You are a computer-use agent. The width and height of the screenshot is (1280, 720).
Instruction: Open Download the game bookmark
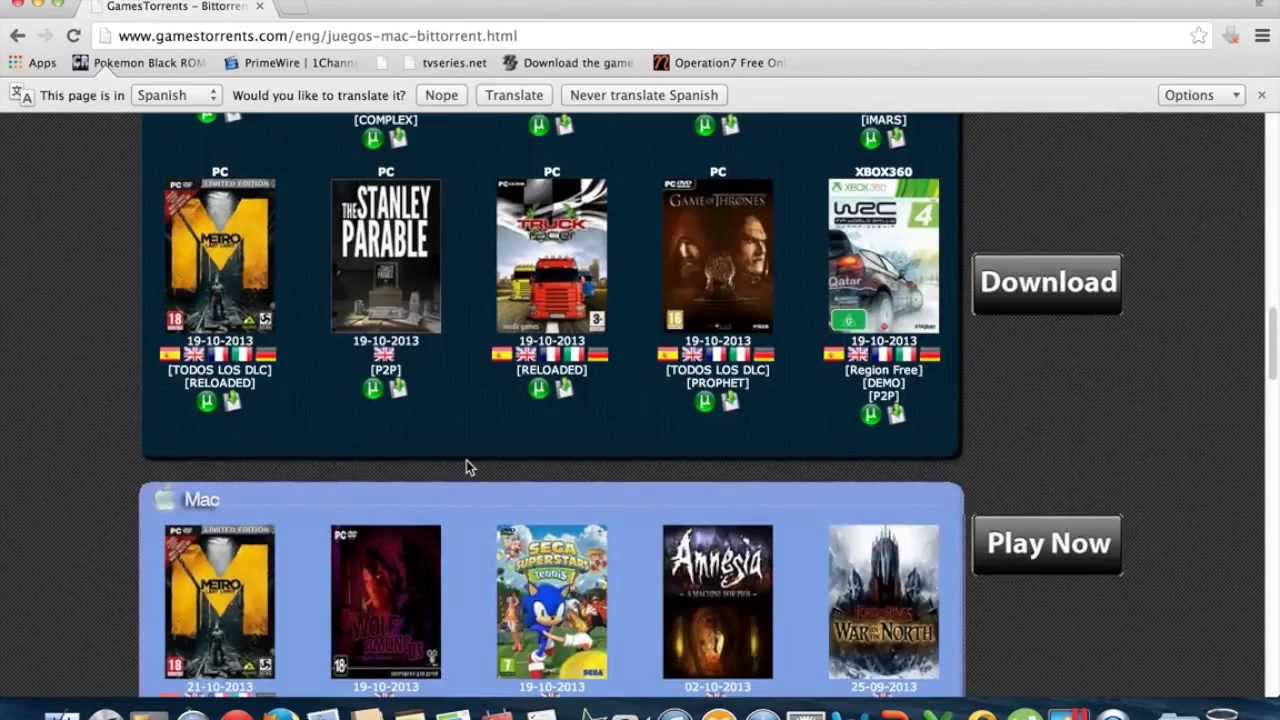click(568, 63)
